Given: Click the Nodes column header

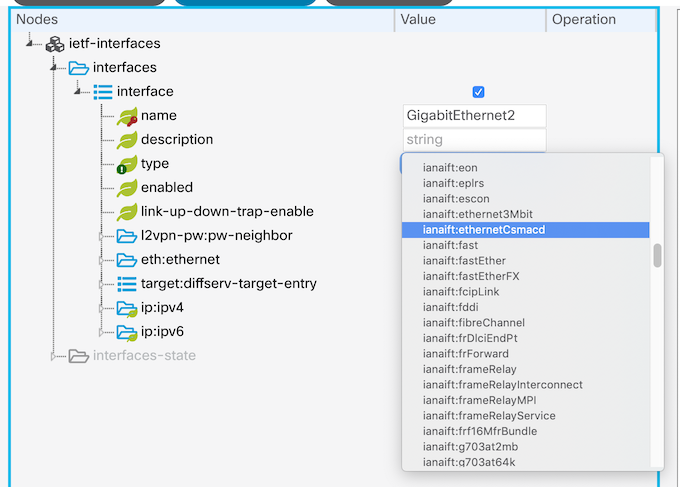Looking at the screenshot, I should coord(202,20).
